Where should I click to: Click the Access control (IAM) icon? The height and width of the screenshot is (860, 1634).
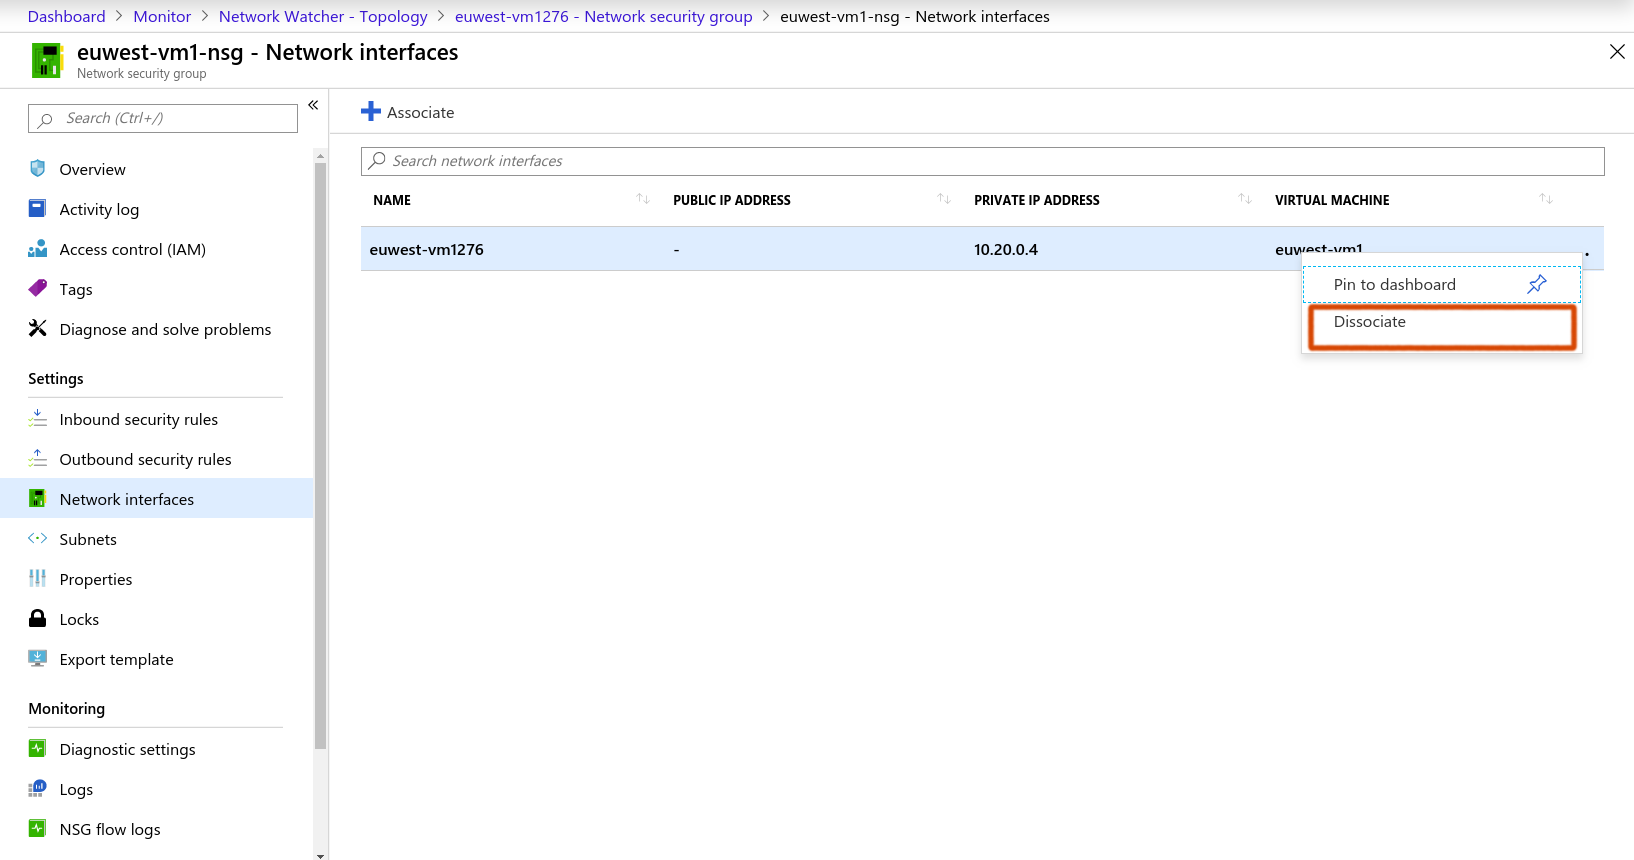(38, 248)
